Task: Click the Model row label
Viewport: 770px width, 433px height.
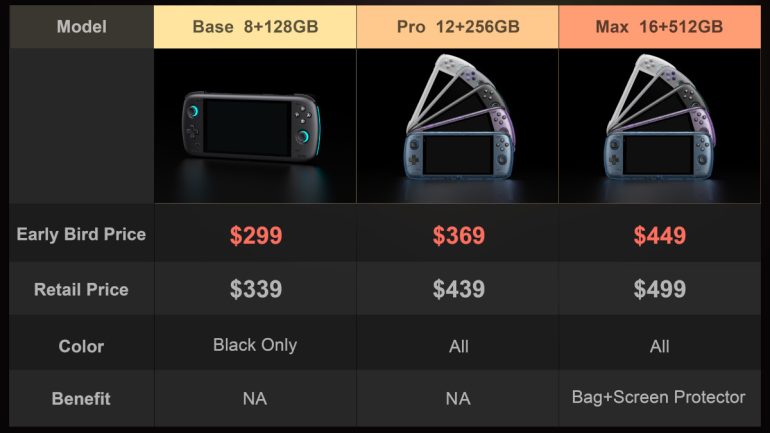Action: [81, 27]
